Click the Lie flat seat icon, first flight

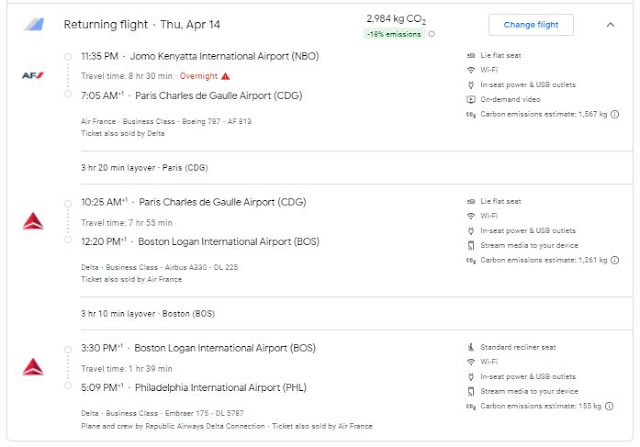click(x=471, y=55)
